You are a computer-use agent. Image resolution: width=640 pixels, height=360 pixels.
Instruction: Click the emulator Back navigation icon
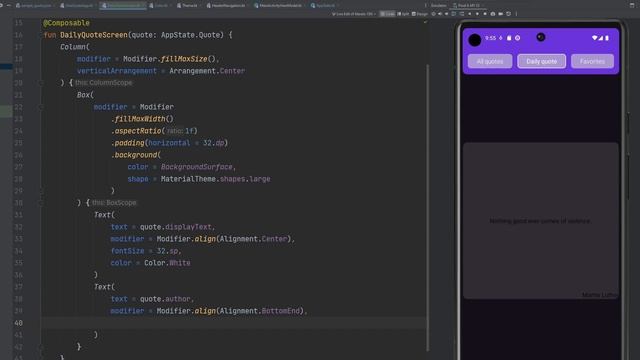coord(469,14)
